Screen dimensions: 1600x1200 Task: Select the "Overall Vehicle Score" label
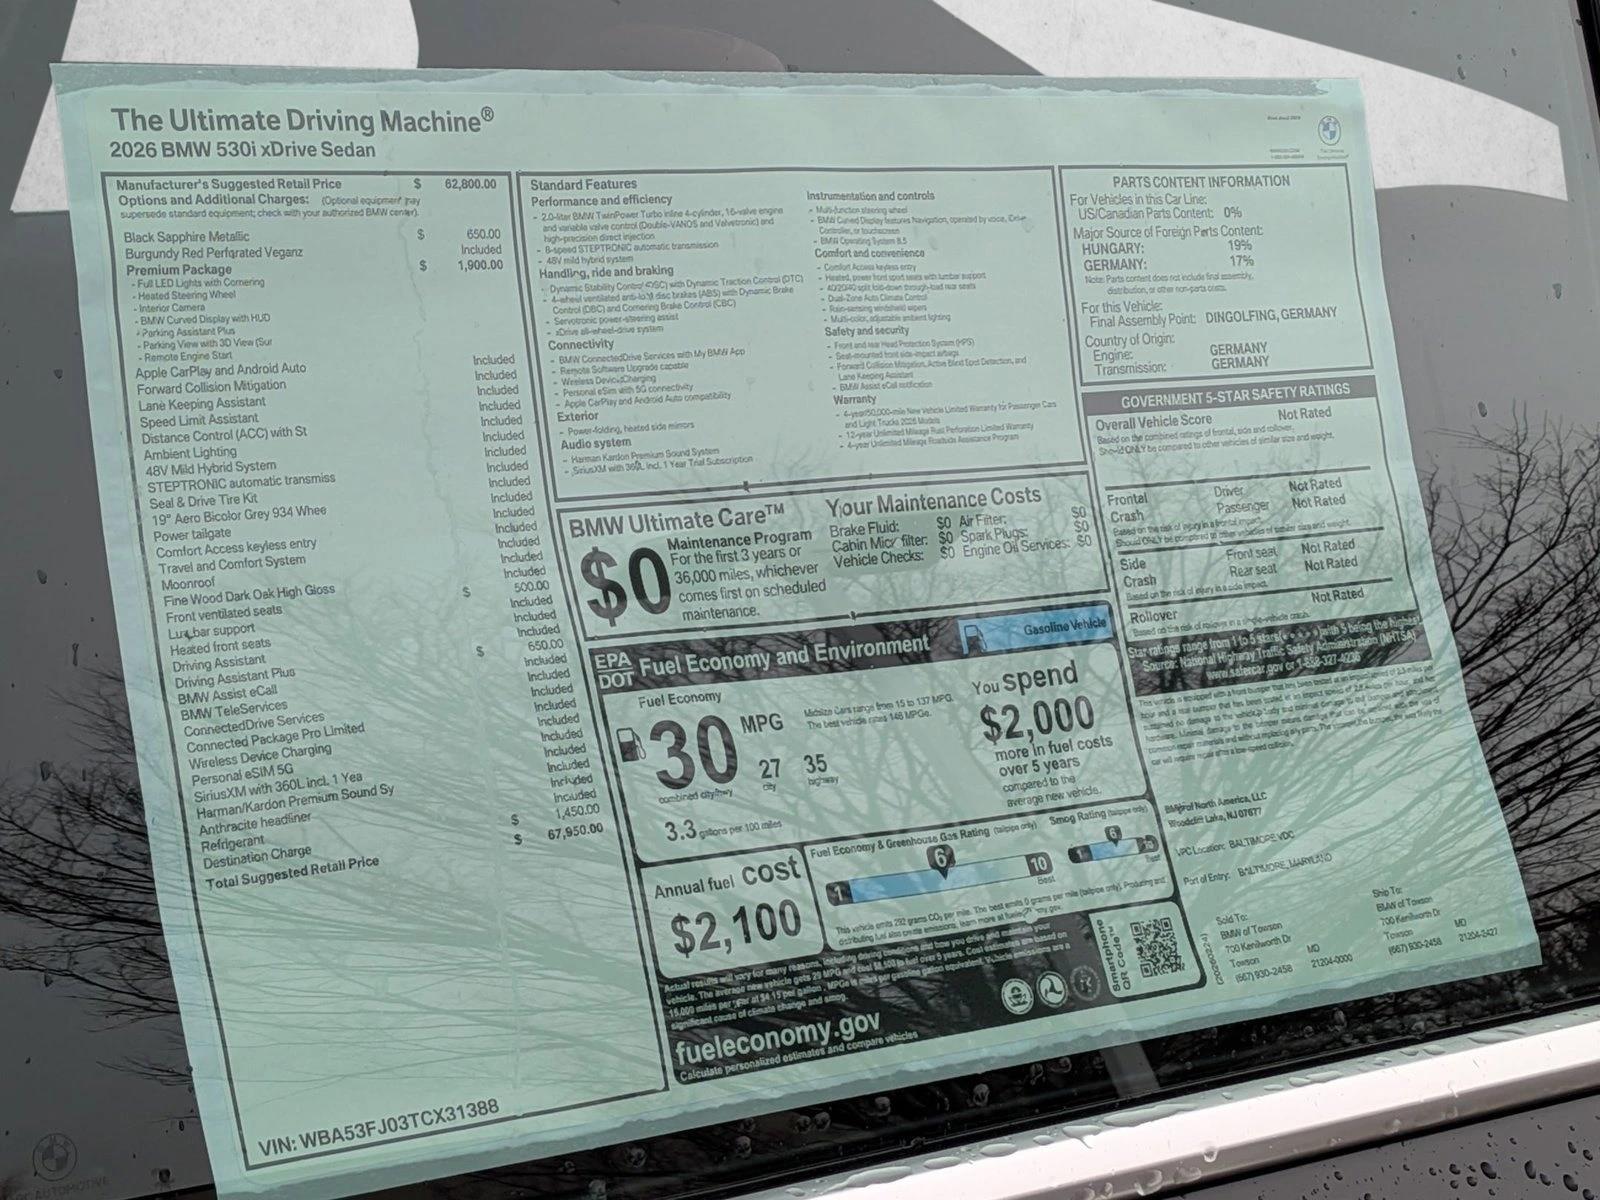click(x=1153, y=421)
